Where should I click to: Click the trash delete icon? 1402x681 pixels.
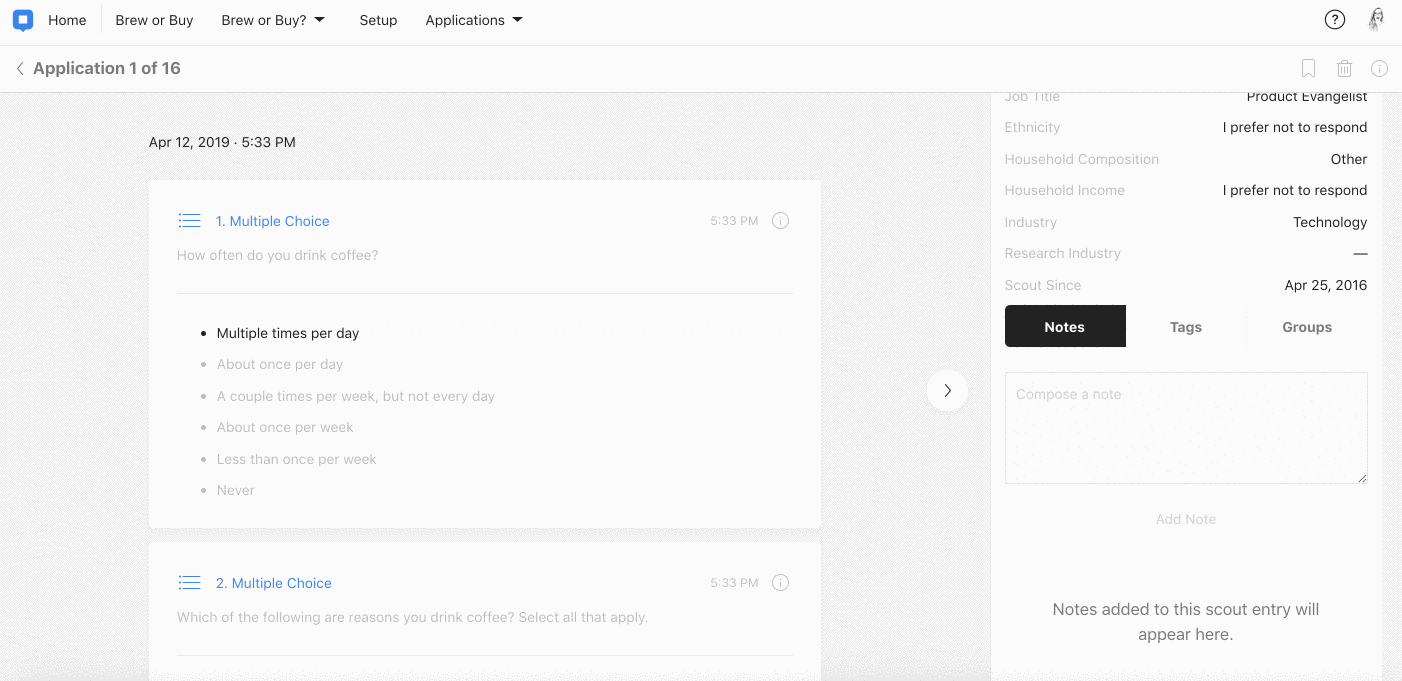(1344, 69)
